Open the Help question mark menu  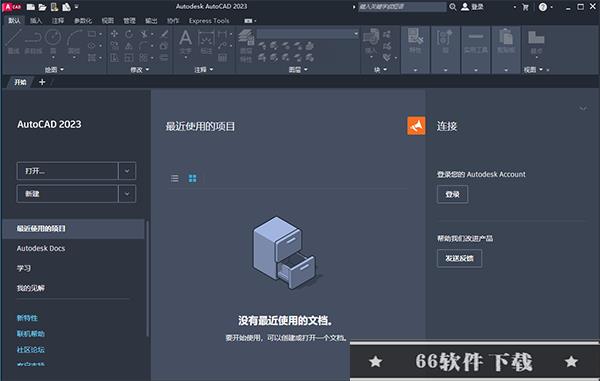click(543, 7)
